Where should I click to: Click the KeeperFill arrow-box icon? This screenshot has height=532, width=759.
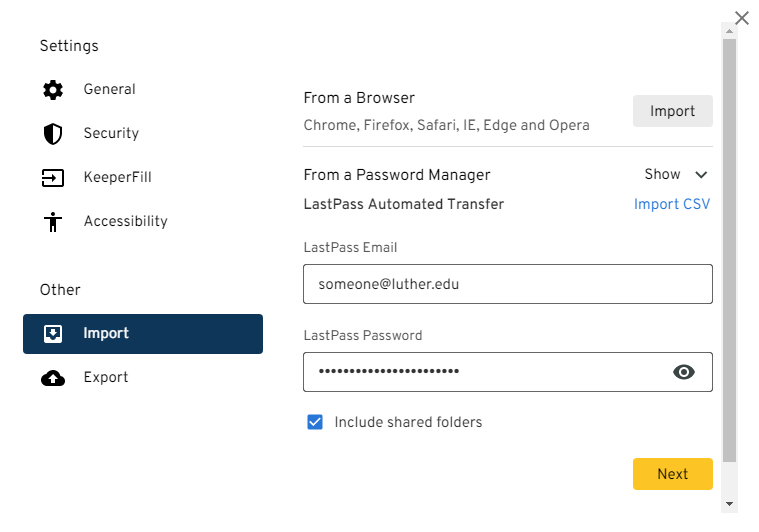53,178
